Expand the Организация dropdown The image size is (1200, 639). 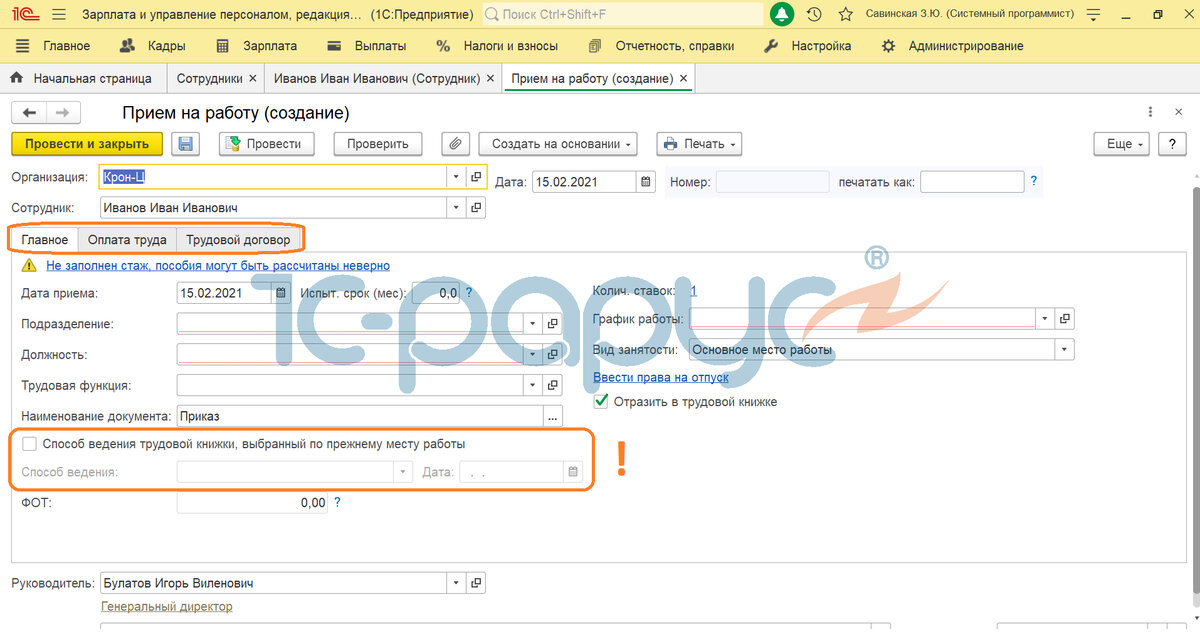click(x=456, y=177)
